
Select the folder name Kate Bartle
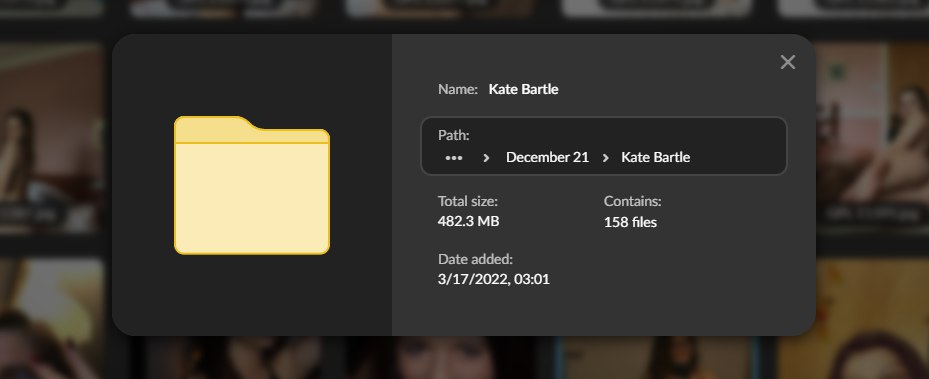click(523, 89)
